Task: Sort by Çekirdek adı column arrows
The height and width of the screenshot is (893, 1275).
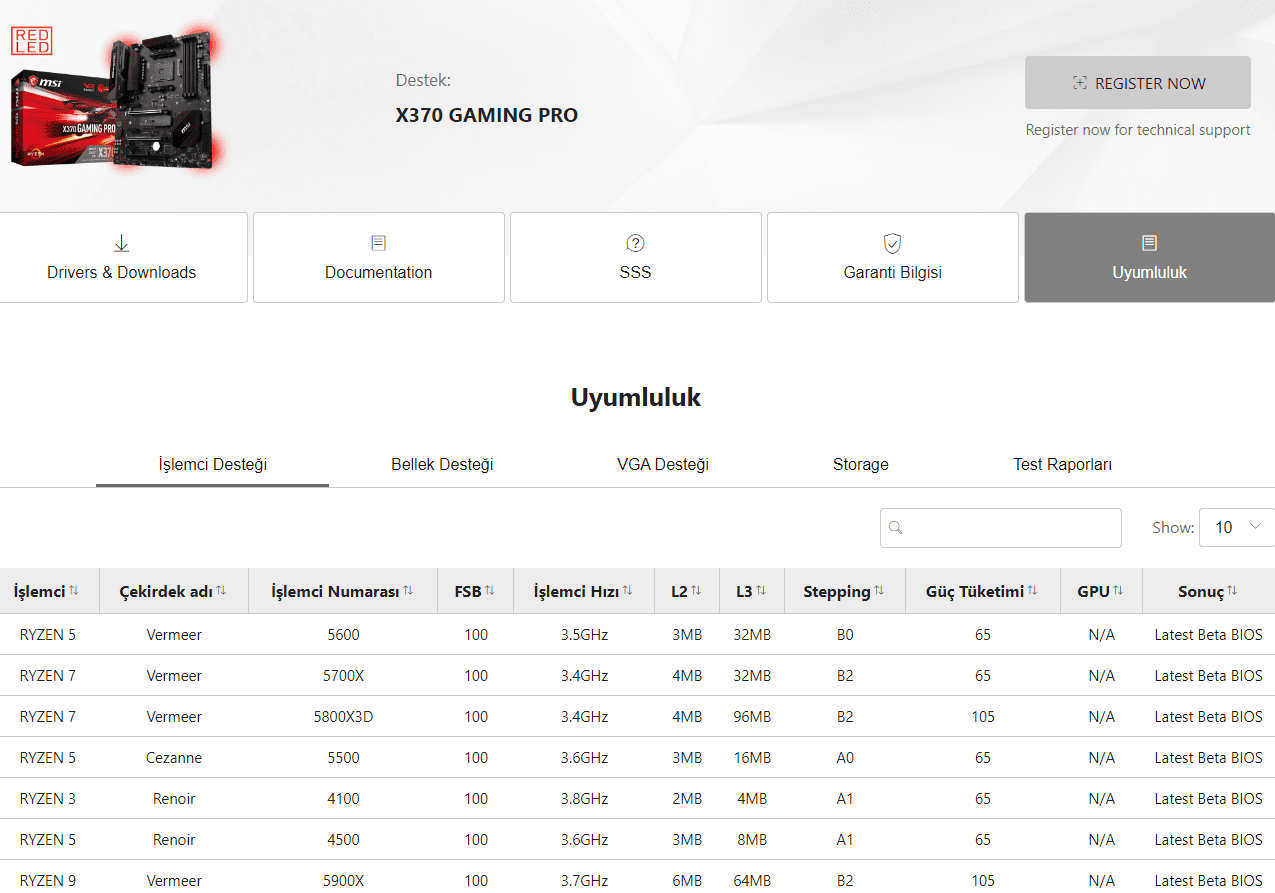Action: click(x=221, y=591)
